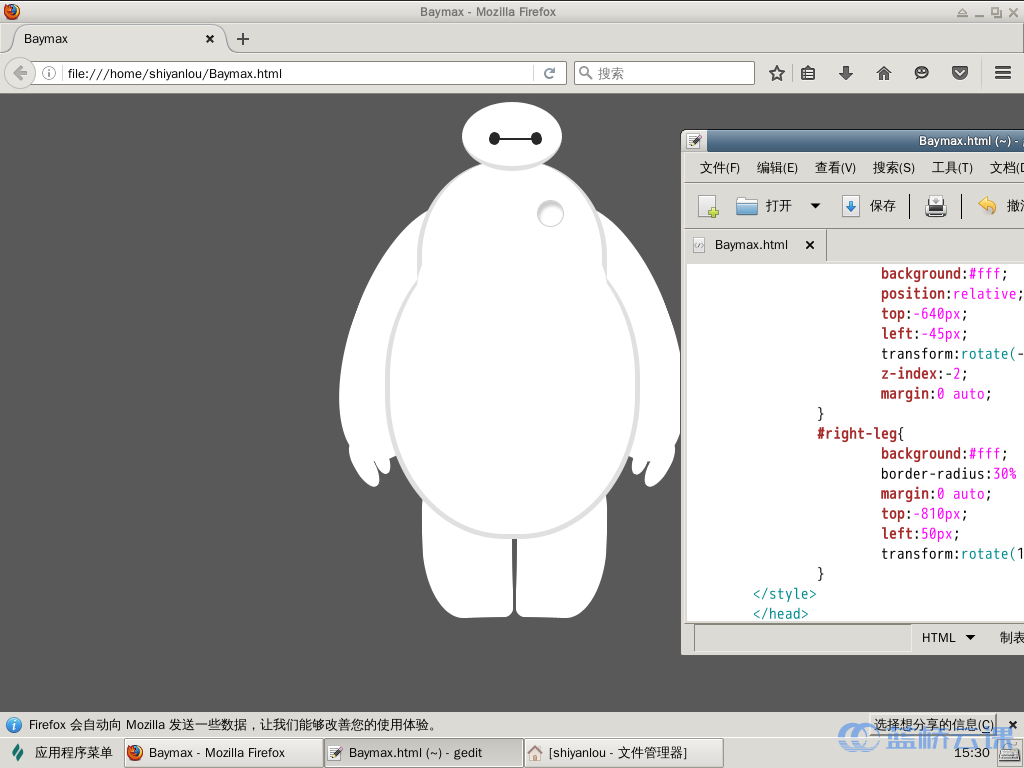The height and width of the screenshot is (768, 1024).
Task: Click the Firefox search box
Action: click(x=664, y=73)
